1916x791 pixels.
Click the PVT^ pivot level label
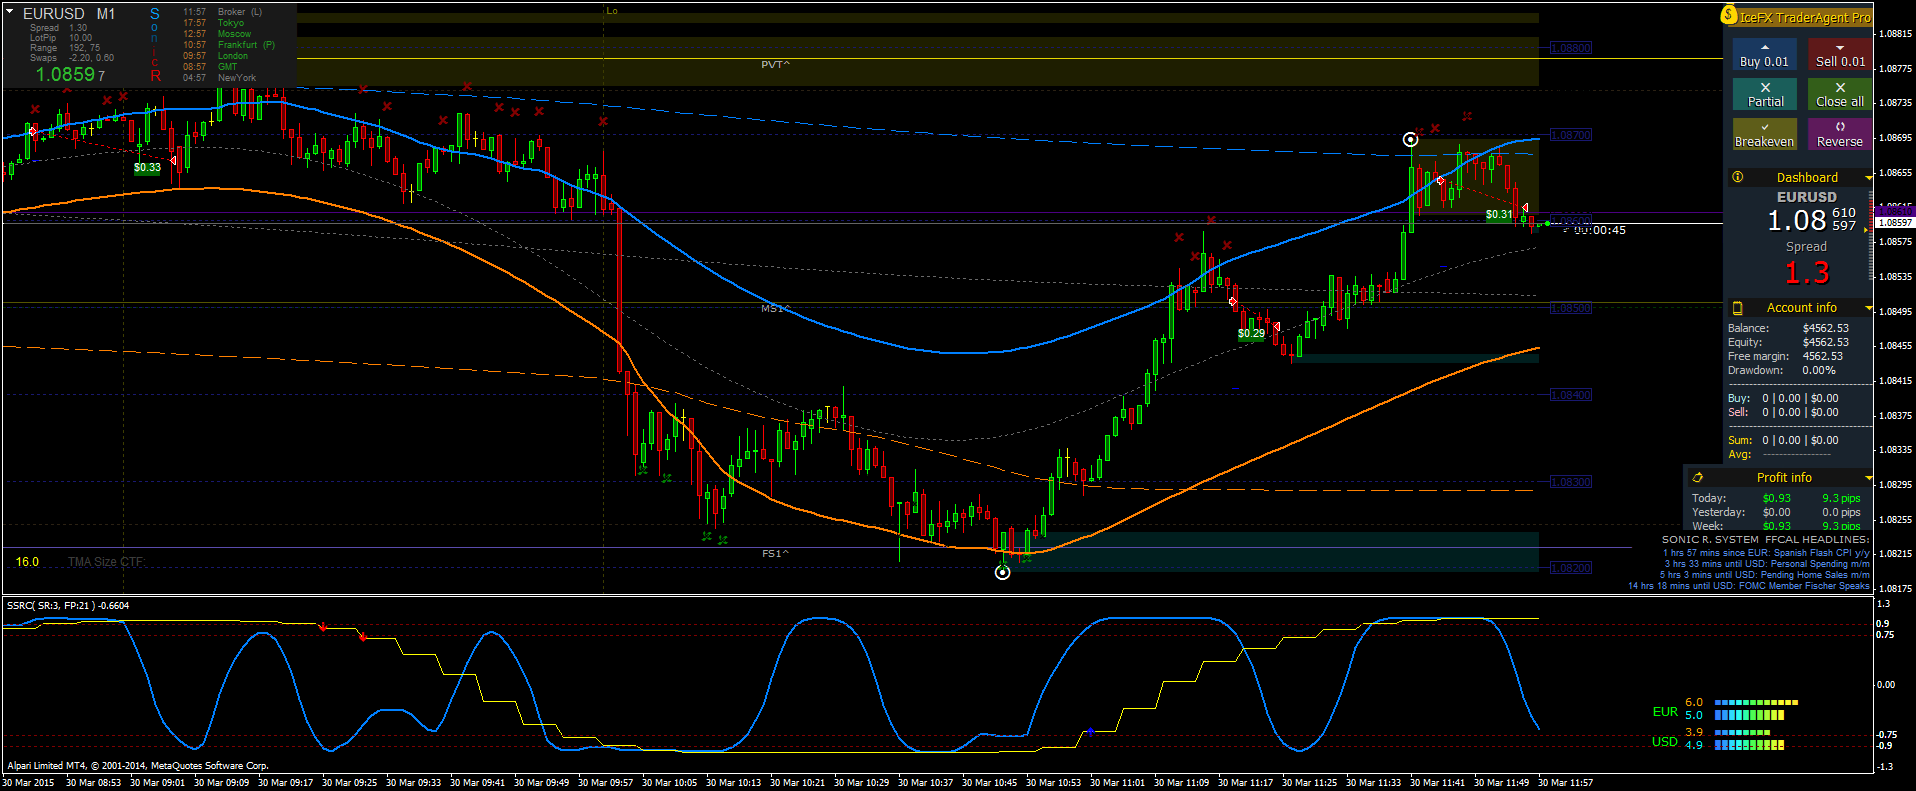pos(775,64)
